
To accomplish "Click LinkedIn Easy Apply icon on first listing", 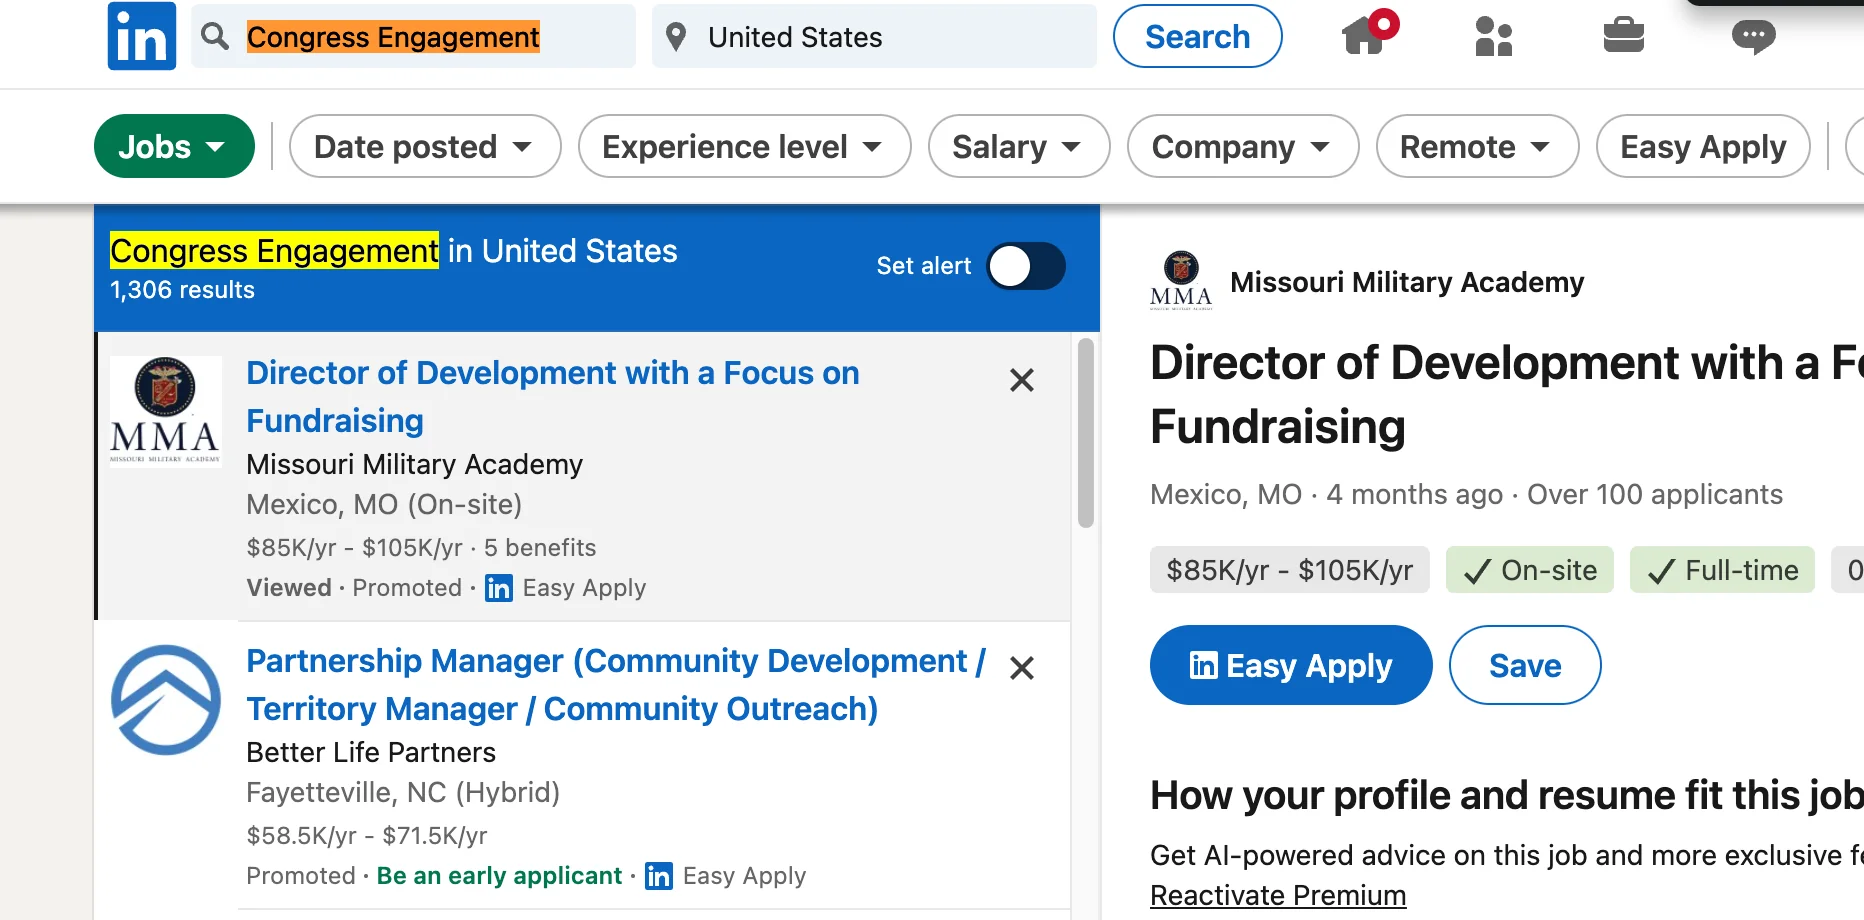I will 498,588.
